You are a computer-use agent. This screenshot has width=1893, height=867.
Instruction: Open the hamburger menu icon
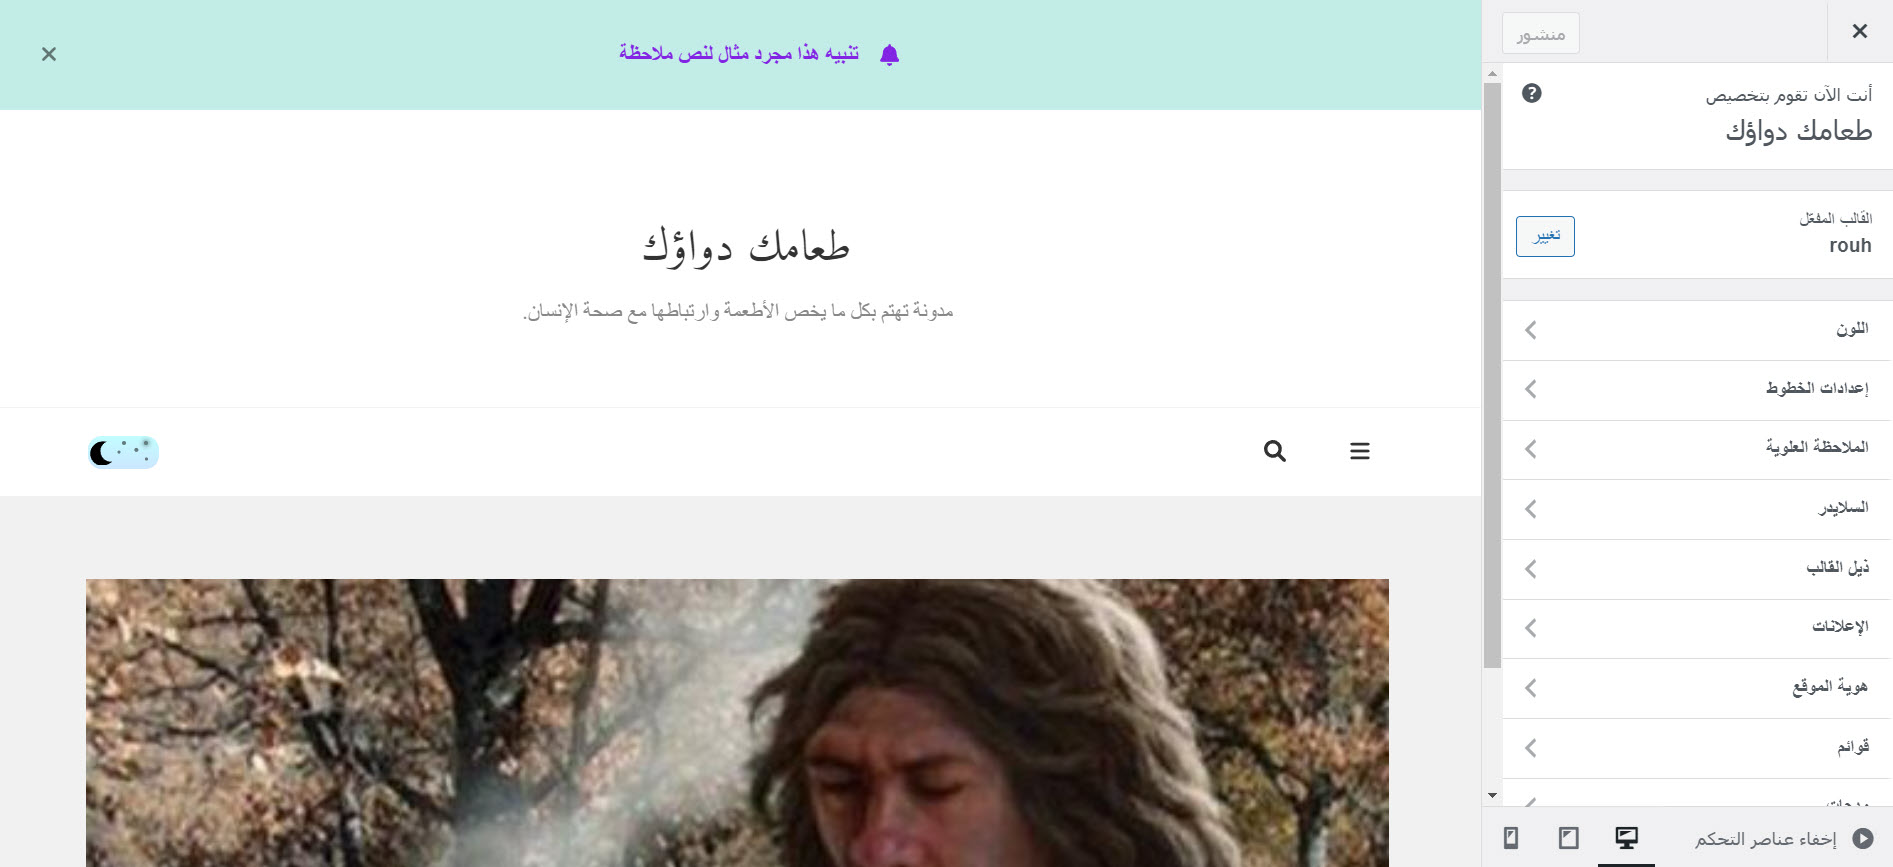pyautogui.click(x=1359, y=451)
